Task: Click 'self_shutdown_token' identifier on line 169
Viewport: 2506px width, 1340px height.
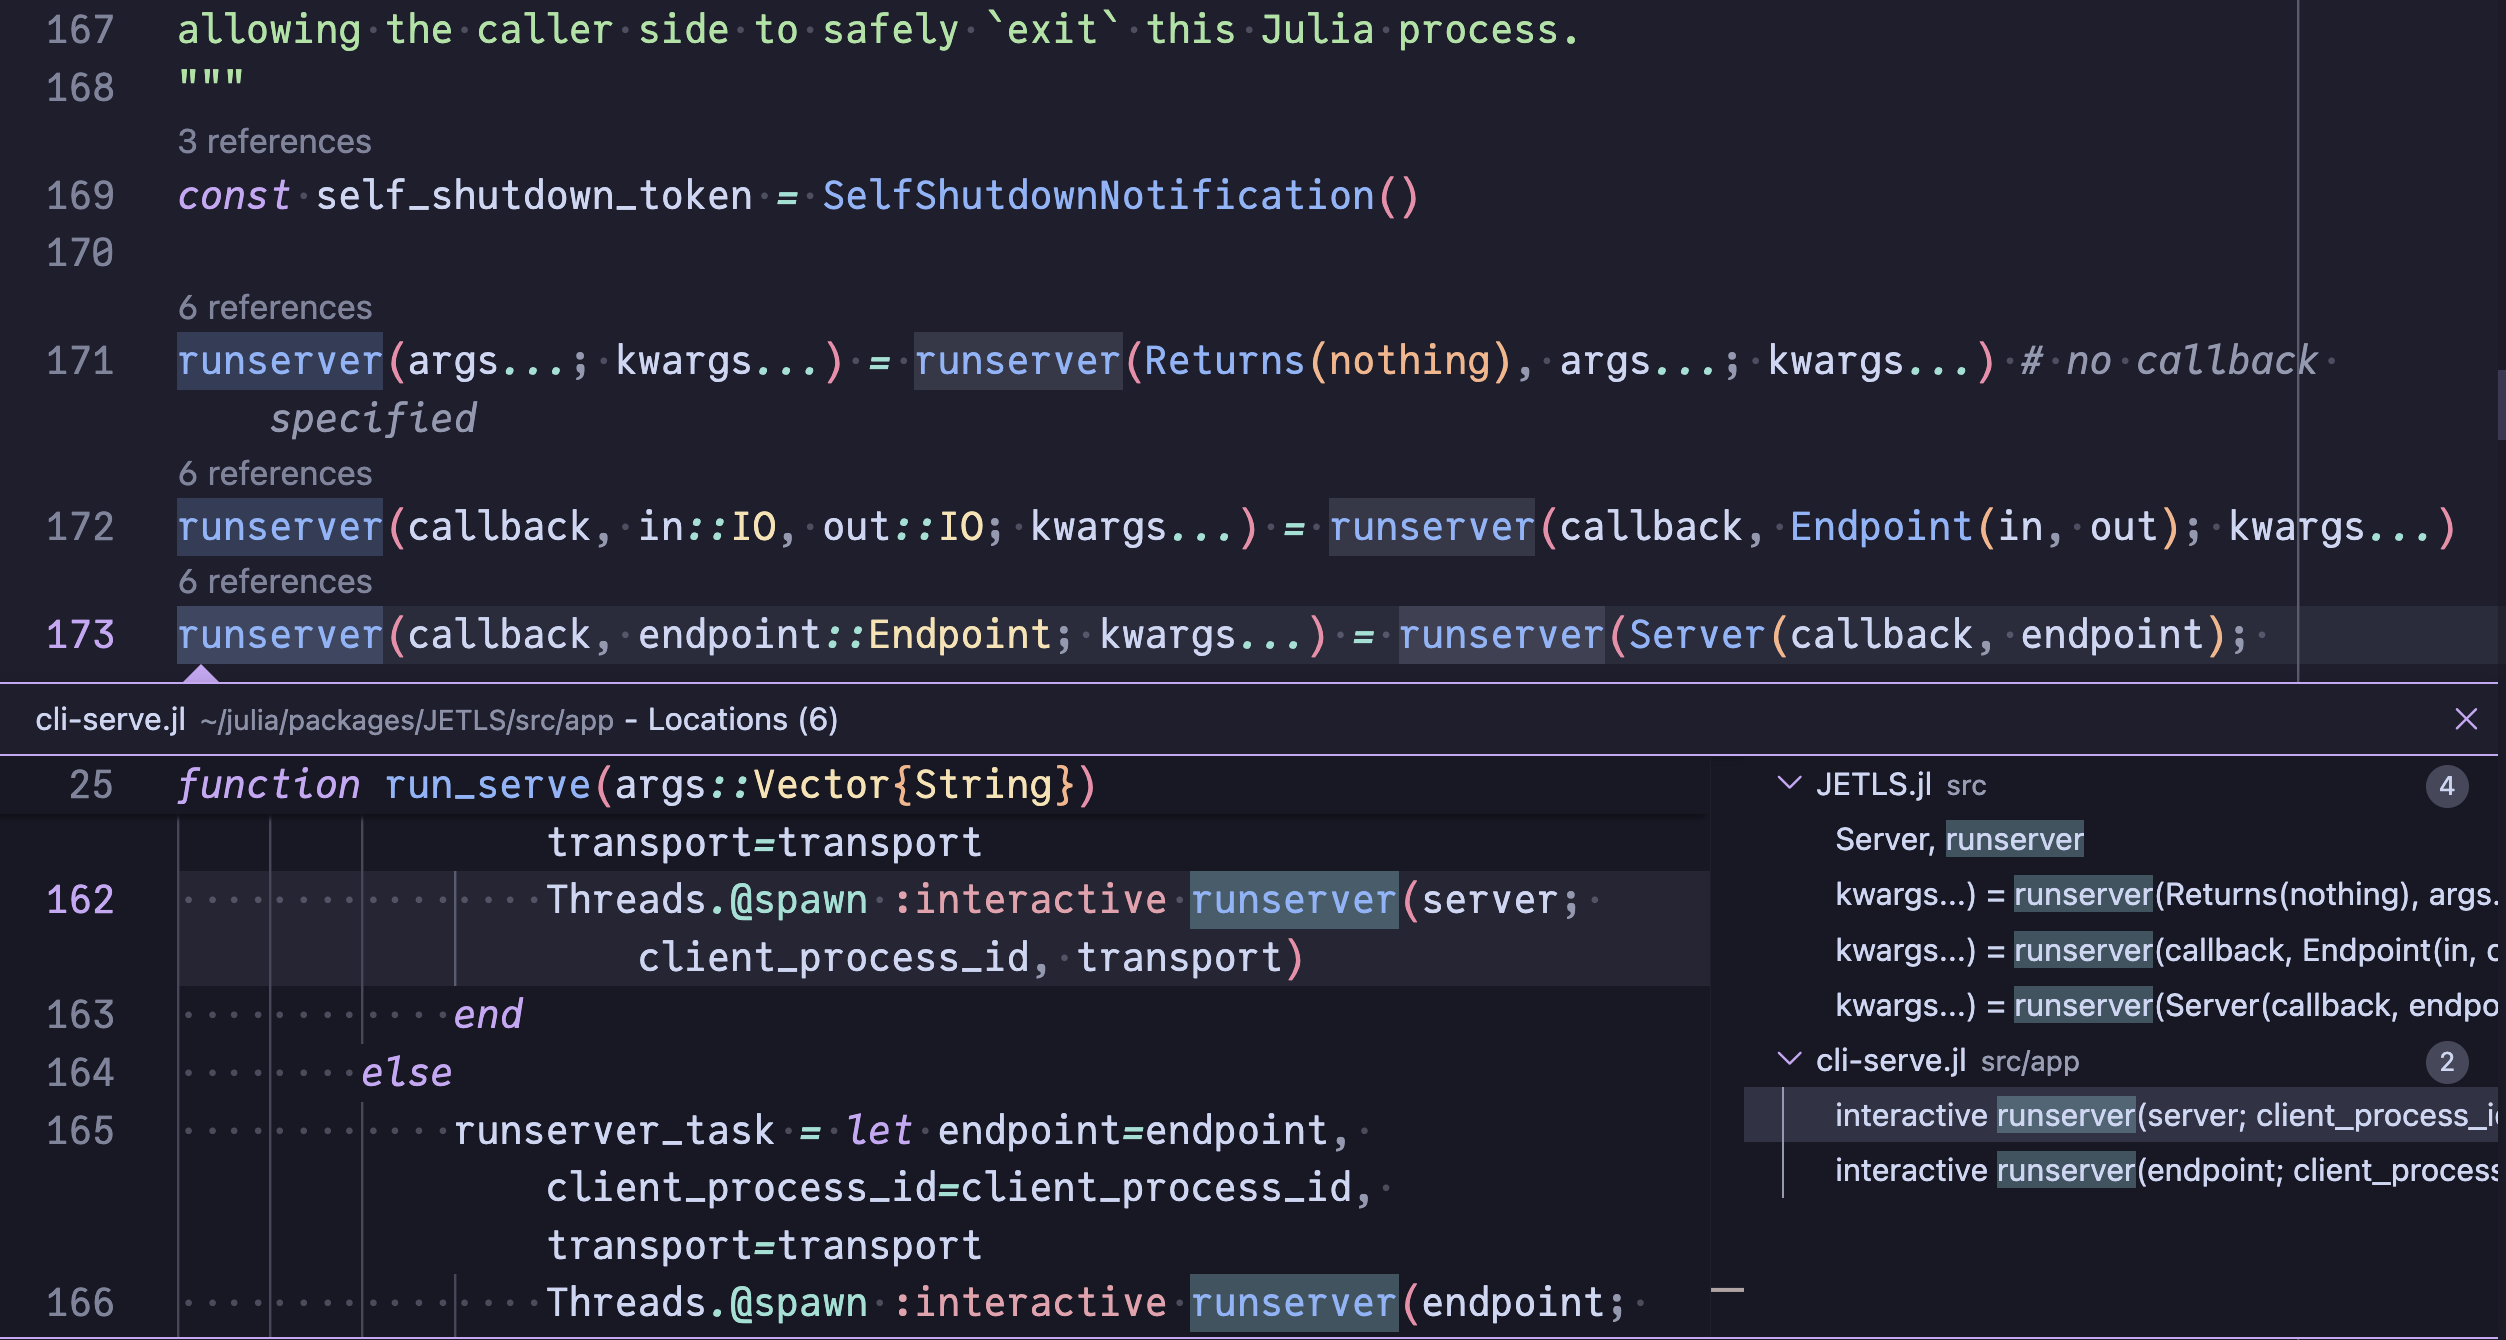Action: point(534,196)
